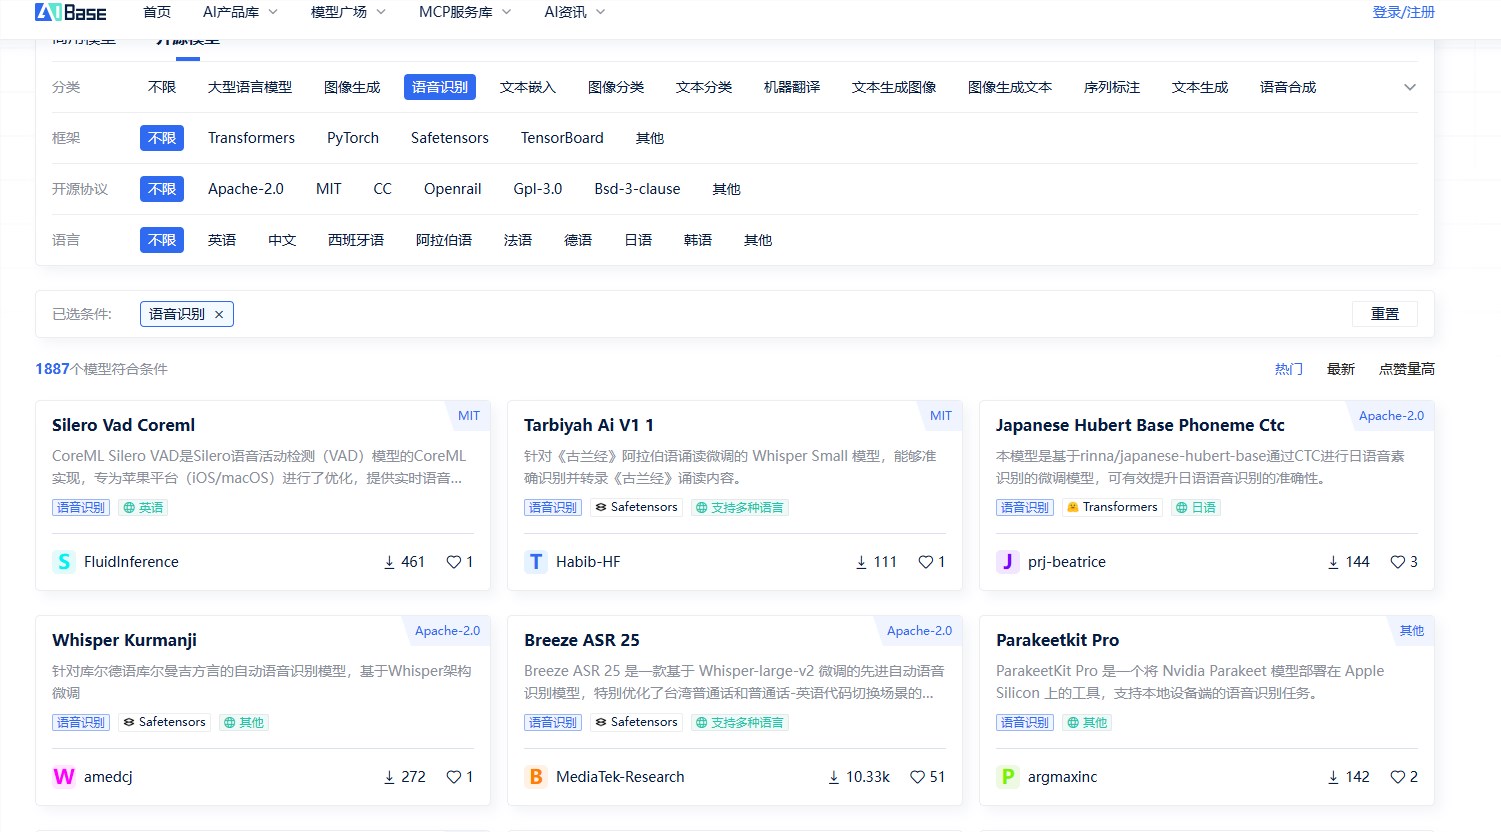Screen dimensions: 1501x832
Task: Select 不限 in the 分类 category row
Action: click(162, 87)
